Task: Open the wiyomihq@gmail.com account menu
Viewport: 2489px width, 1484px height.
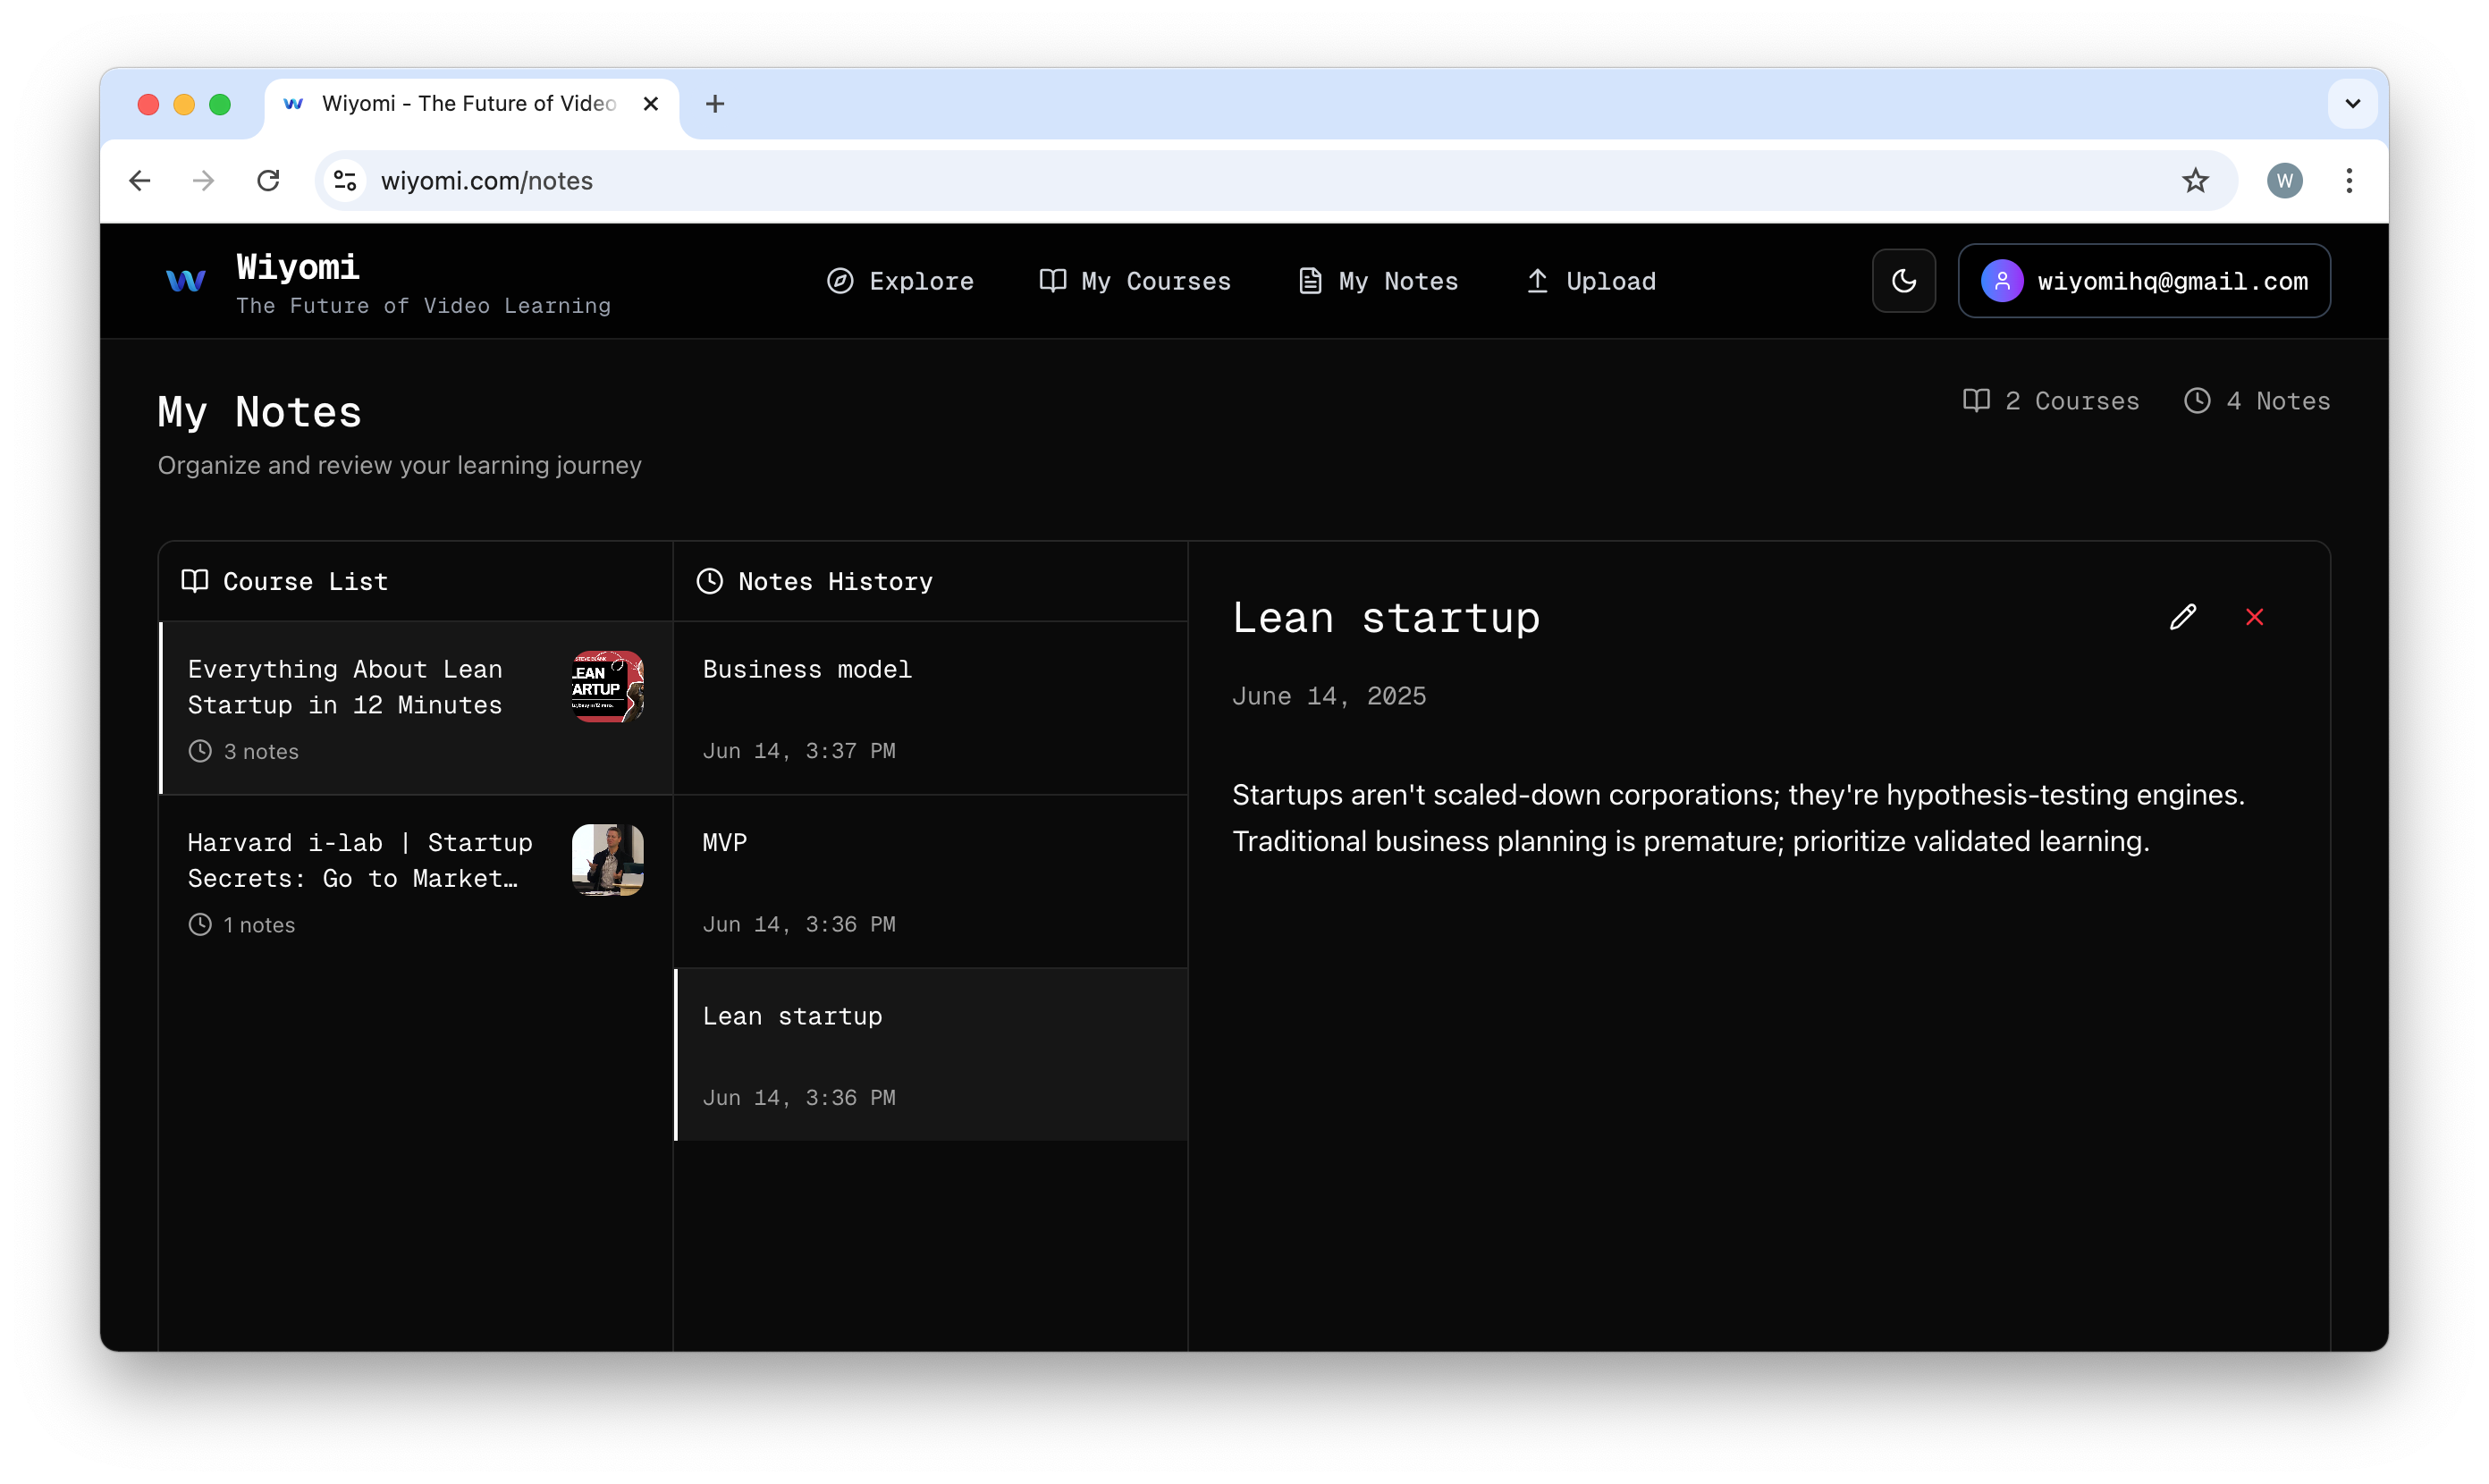Action: pyautogui.click(x=2144, y=281)
